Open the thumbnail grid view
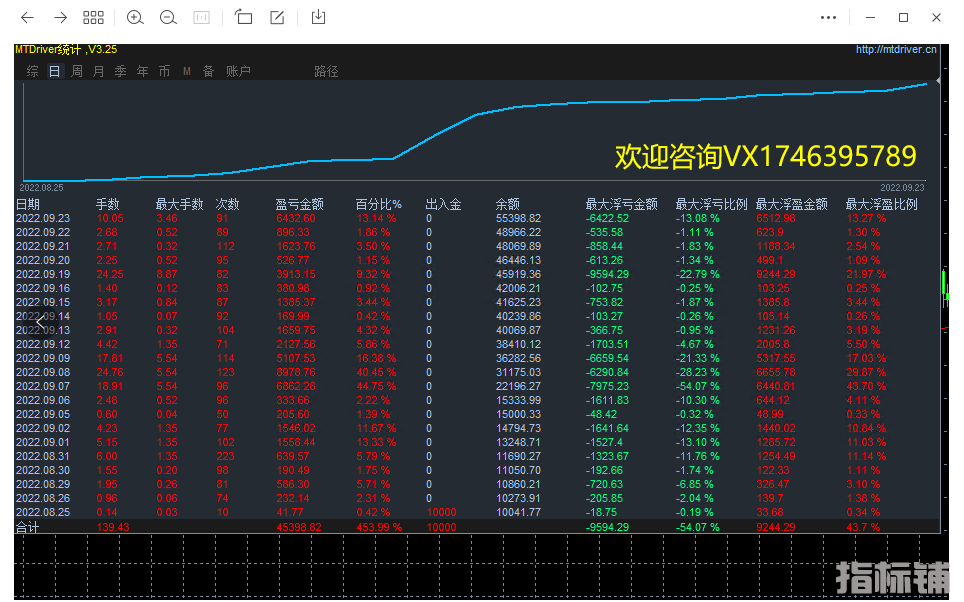964x602 pixels. pyautogui.click(x=93, y=17)
